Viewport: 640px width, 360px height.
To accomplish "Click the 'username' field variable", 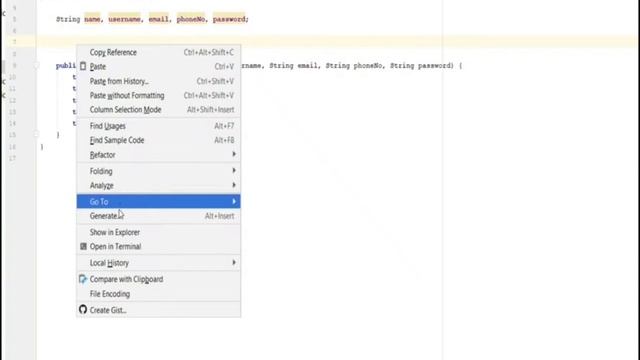I will click(x=124, y=19).
